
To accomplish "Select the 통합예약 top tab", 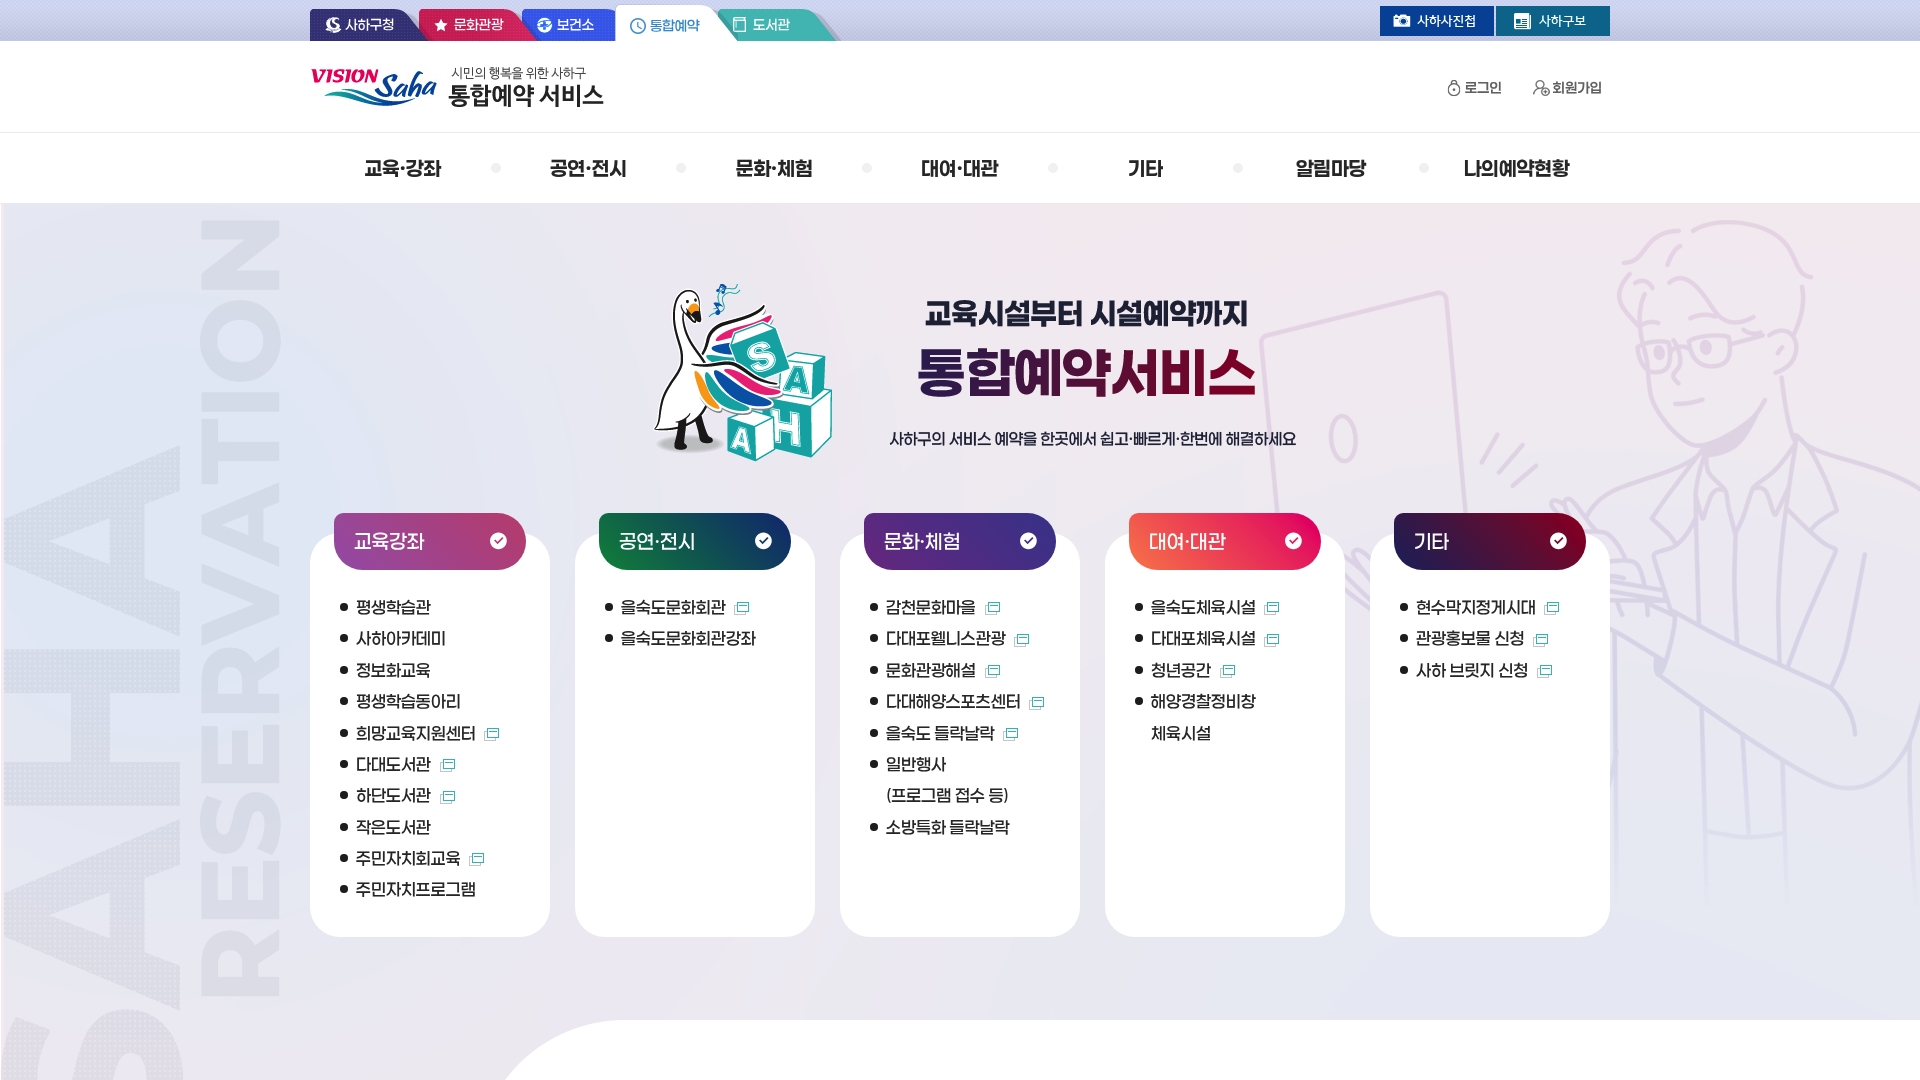I will [x=665, y=25].
